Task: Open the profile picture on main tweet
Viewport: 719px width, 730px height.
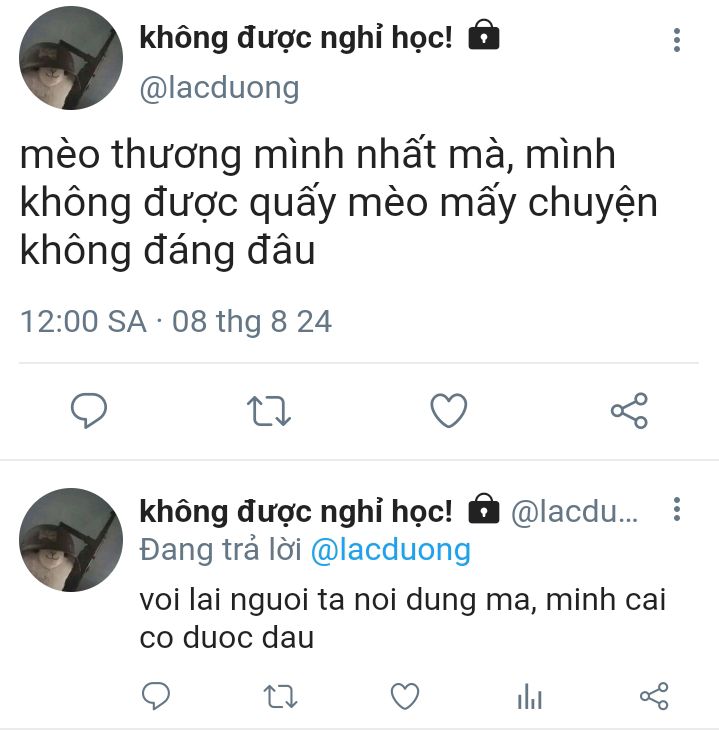Action: point(71,58)
